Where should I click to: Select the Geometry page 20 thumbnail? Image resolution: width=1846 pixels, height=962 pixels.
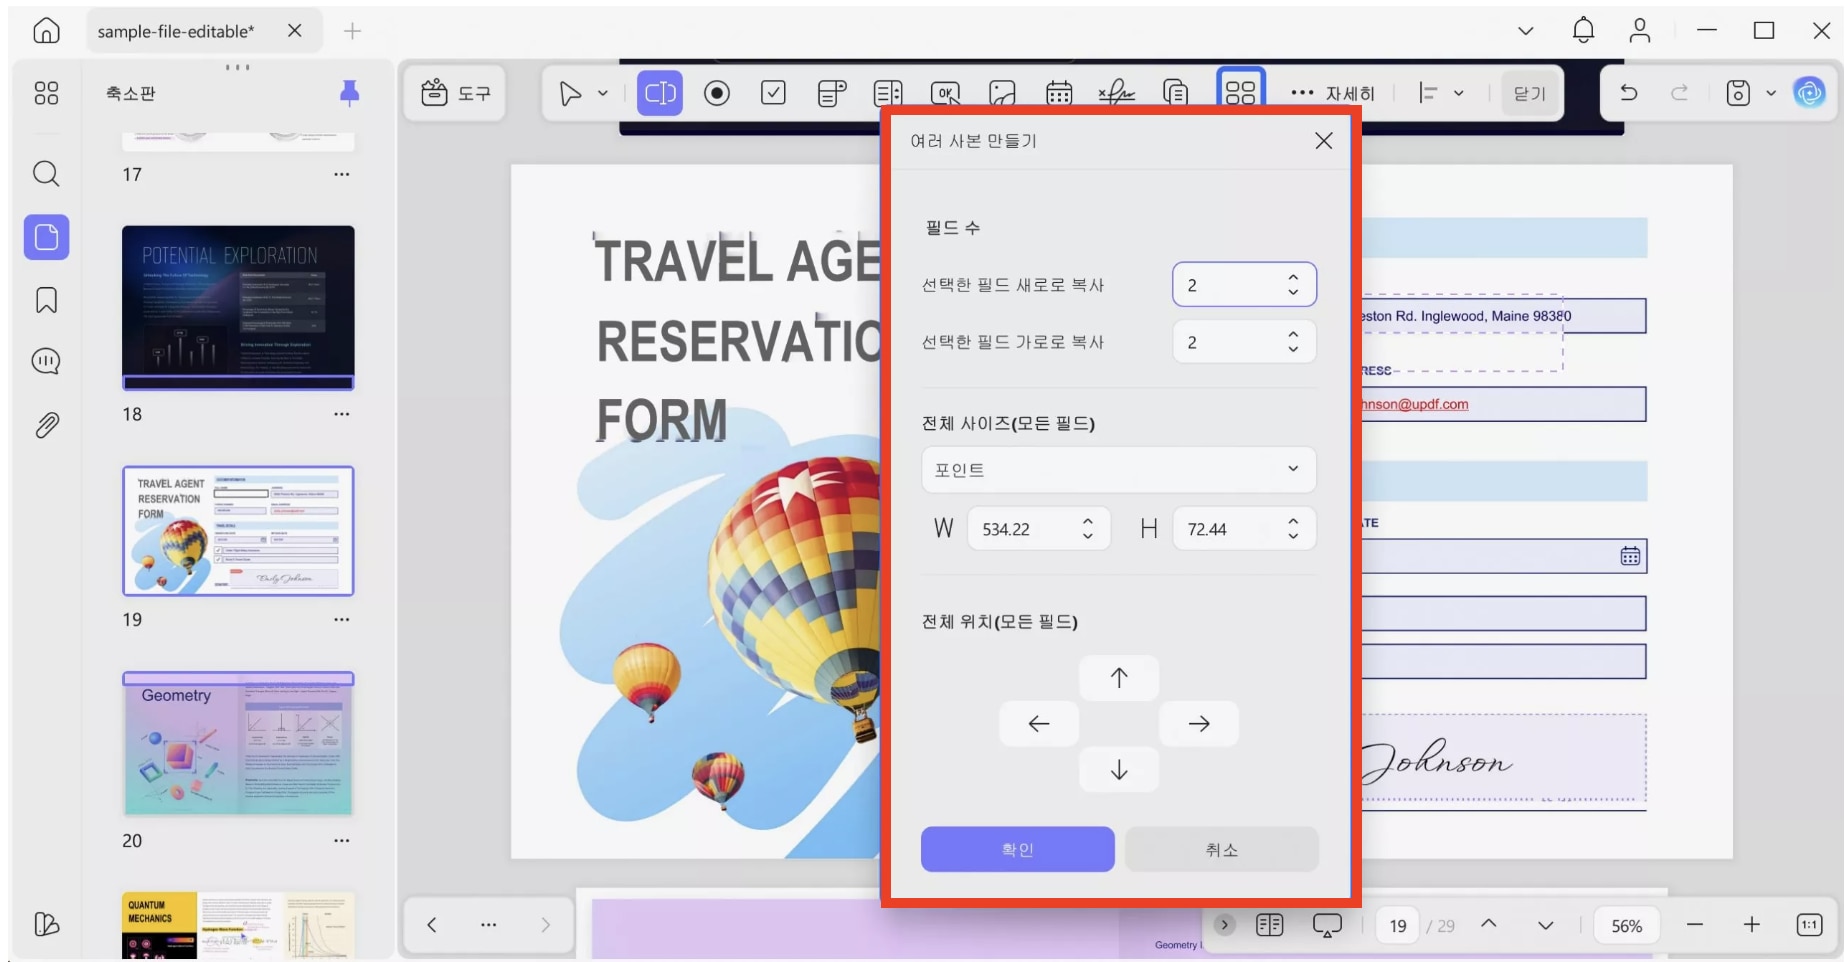point(238,744)
